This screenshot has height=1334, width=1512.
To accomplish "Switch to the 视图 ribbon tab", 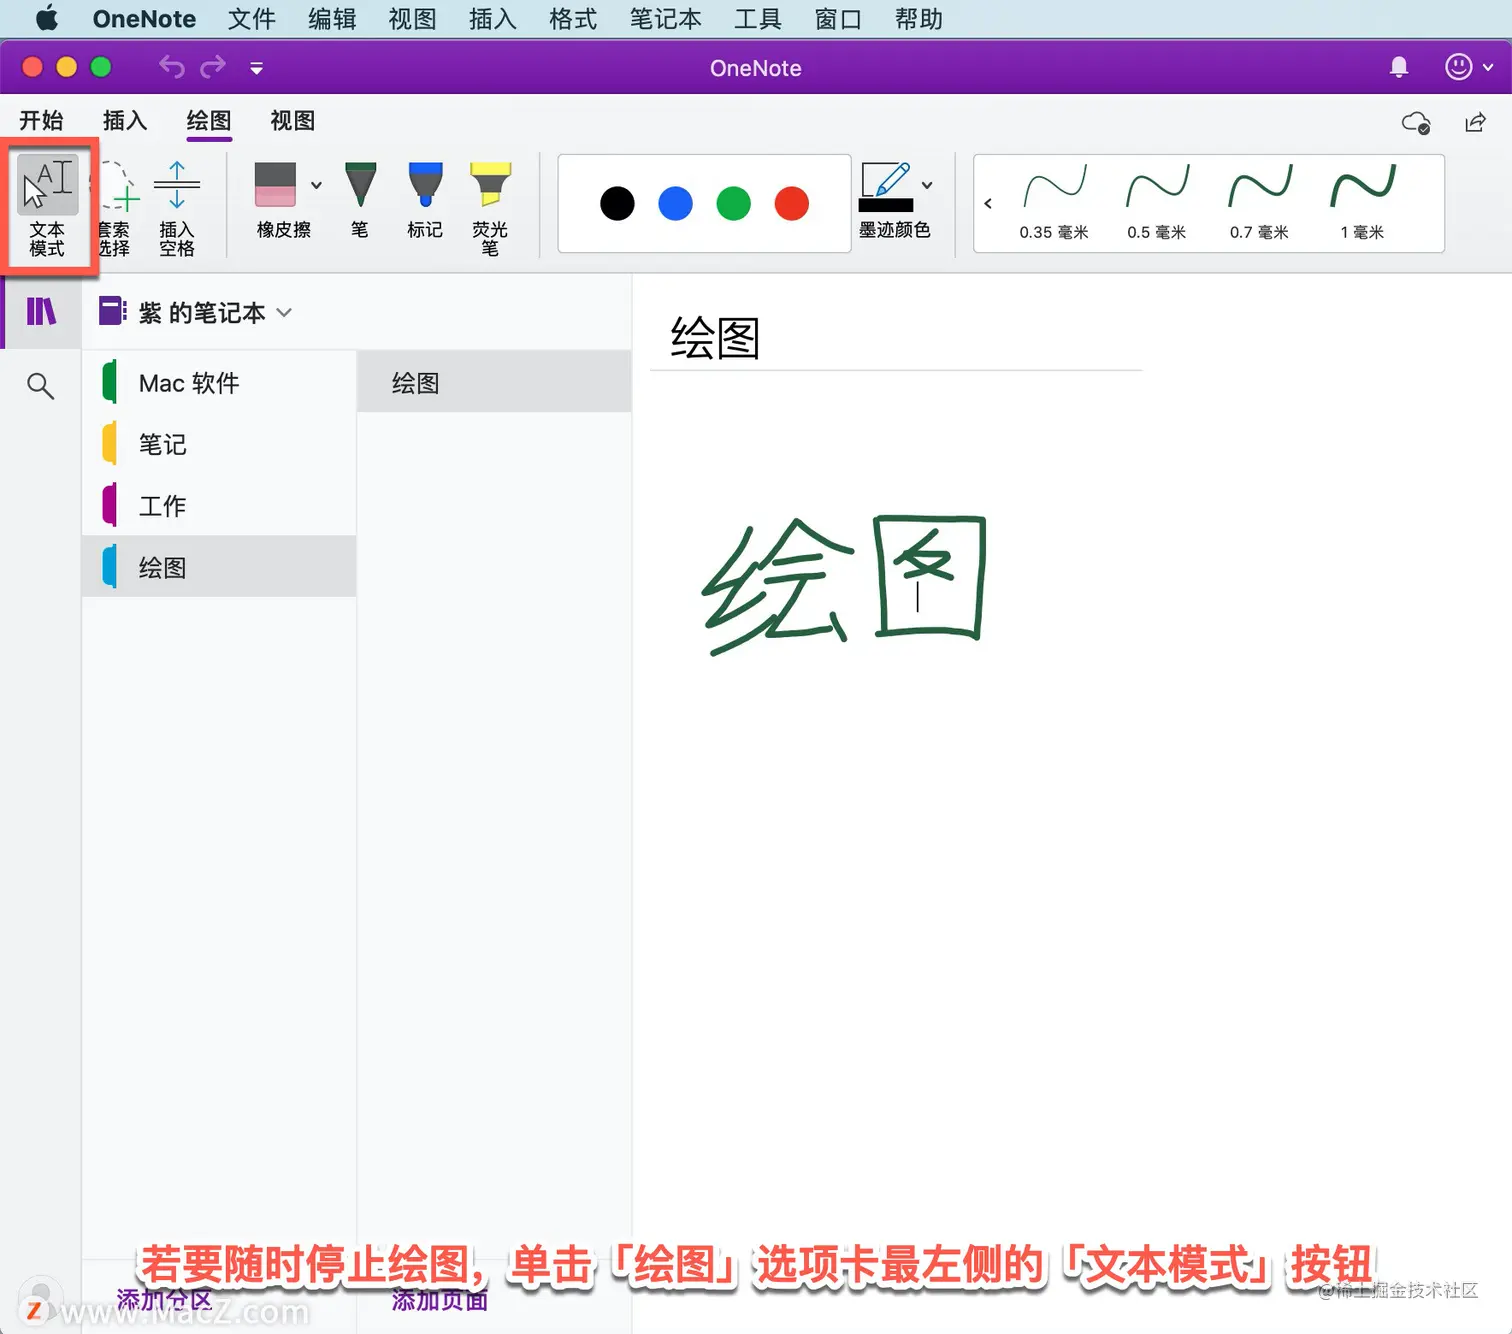I will point(293,121).
